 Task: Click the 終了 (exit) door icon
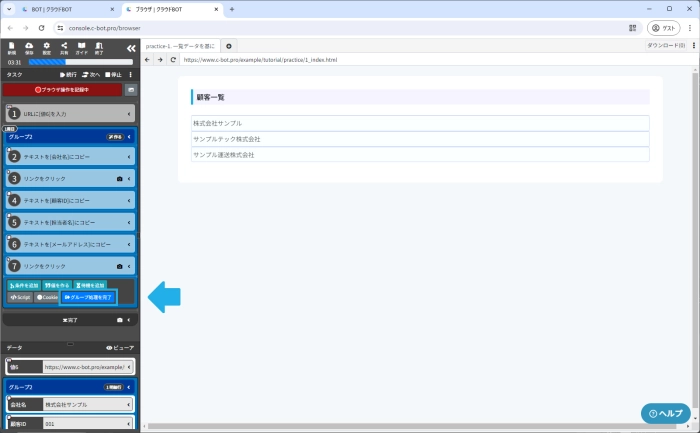coord(99,47)
